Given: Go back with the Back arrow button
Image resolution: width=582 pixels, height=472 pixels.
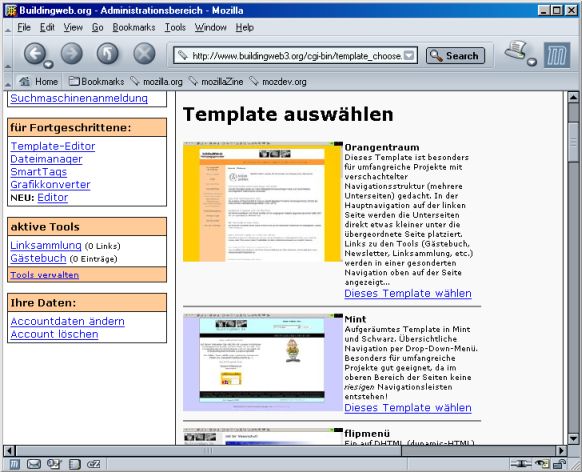Looking at the screenshot, I should (x=35, y=53).
